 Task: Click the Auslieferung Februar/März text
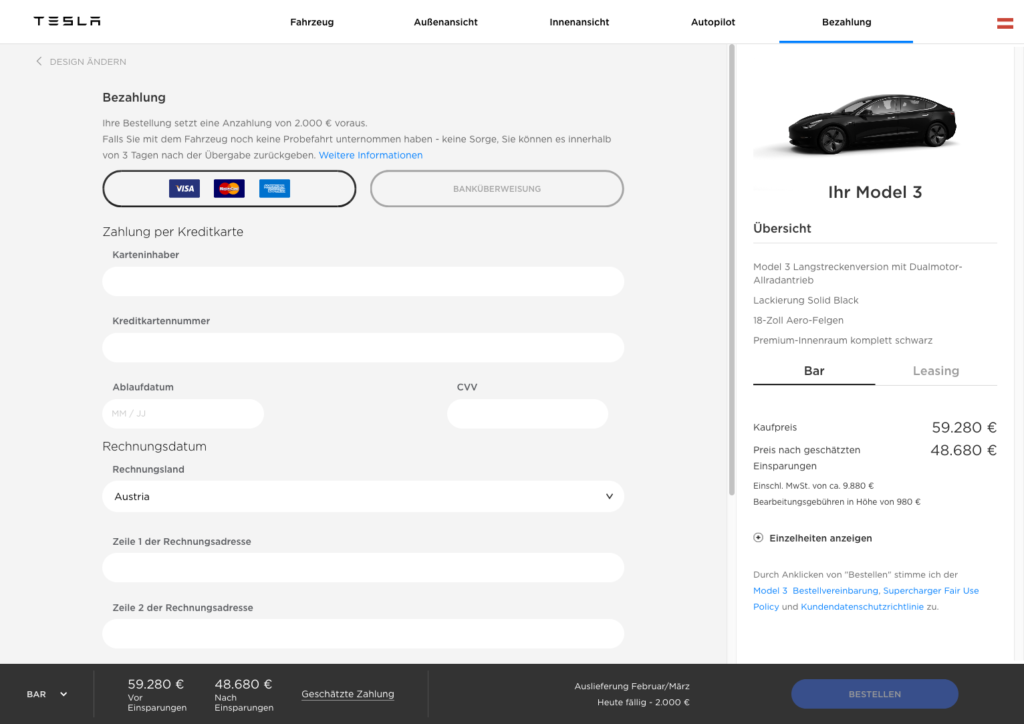click(632, 686)
